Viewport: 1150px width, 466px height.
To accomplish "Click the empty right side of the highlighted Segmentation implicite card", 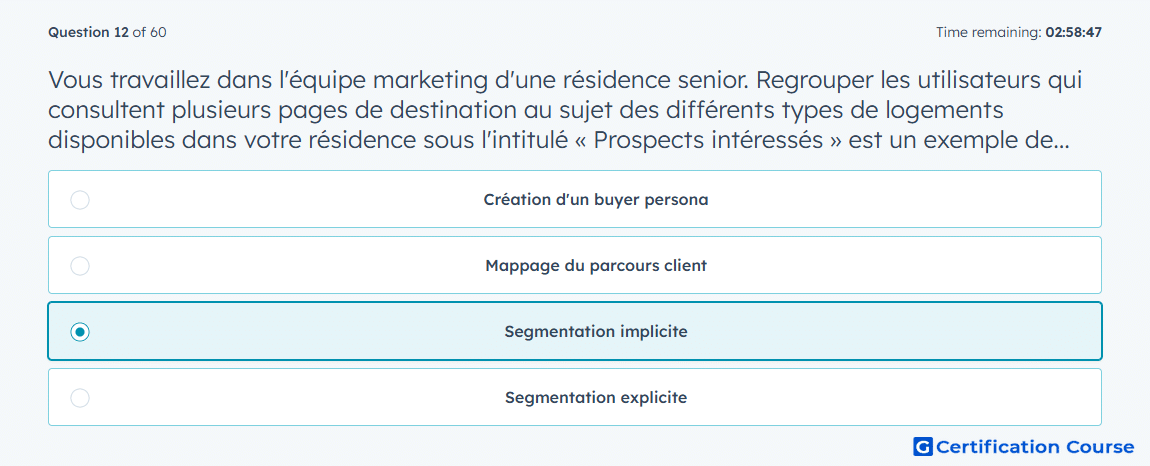I will [x=917, y=332].
